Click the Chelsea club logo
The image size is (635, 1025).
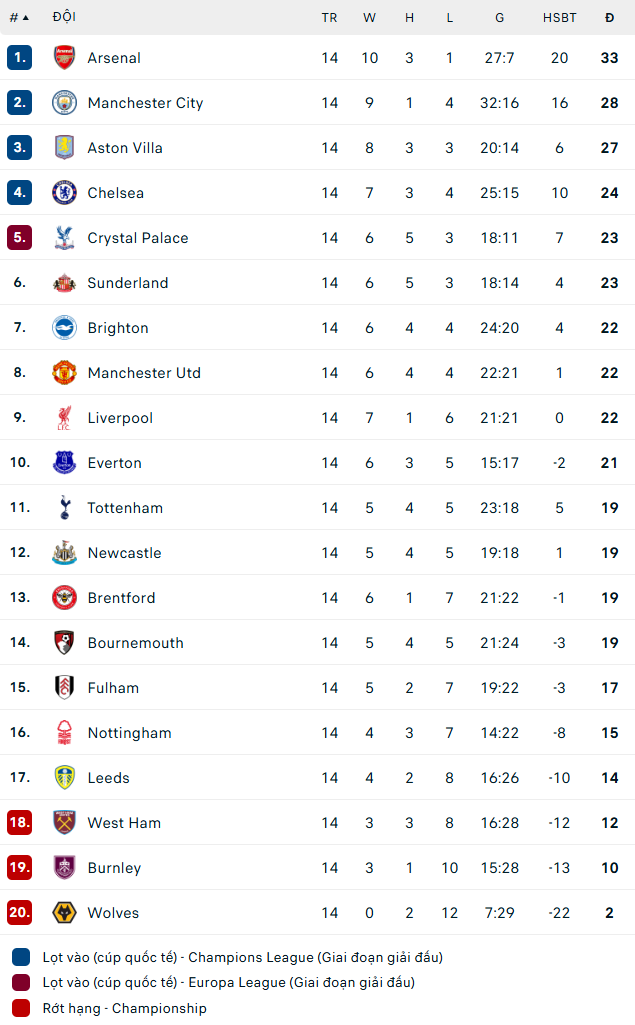(64, 193)
